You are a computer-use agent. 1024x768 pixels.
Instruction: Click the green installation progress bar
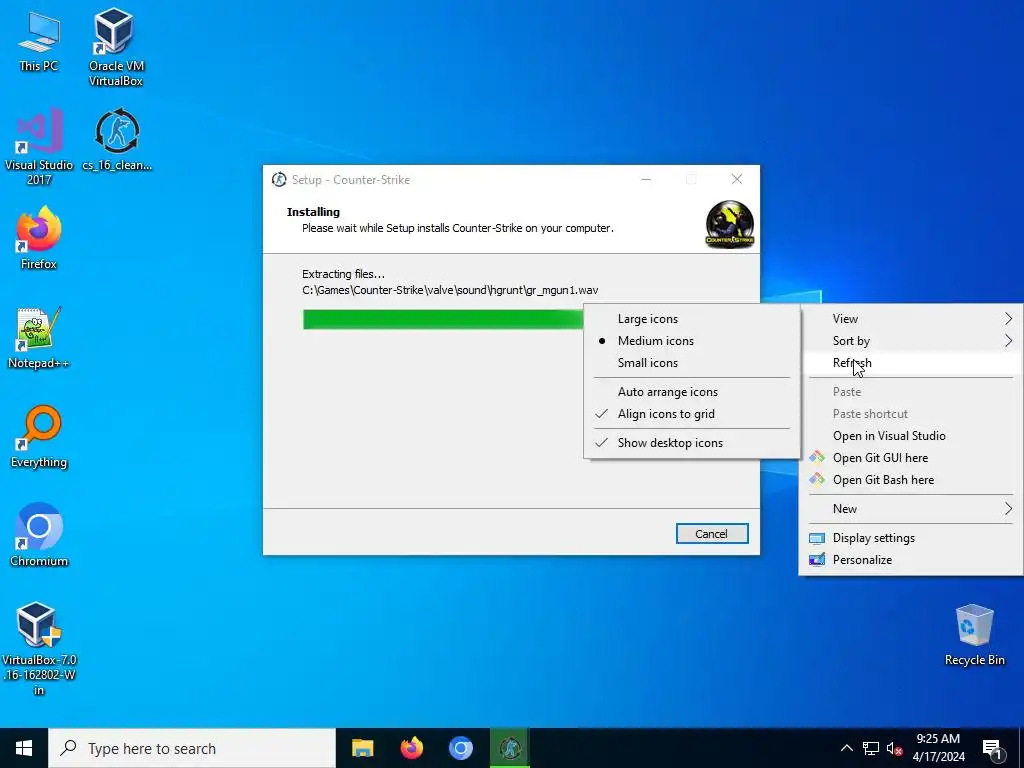(x=443, y=319)
